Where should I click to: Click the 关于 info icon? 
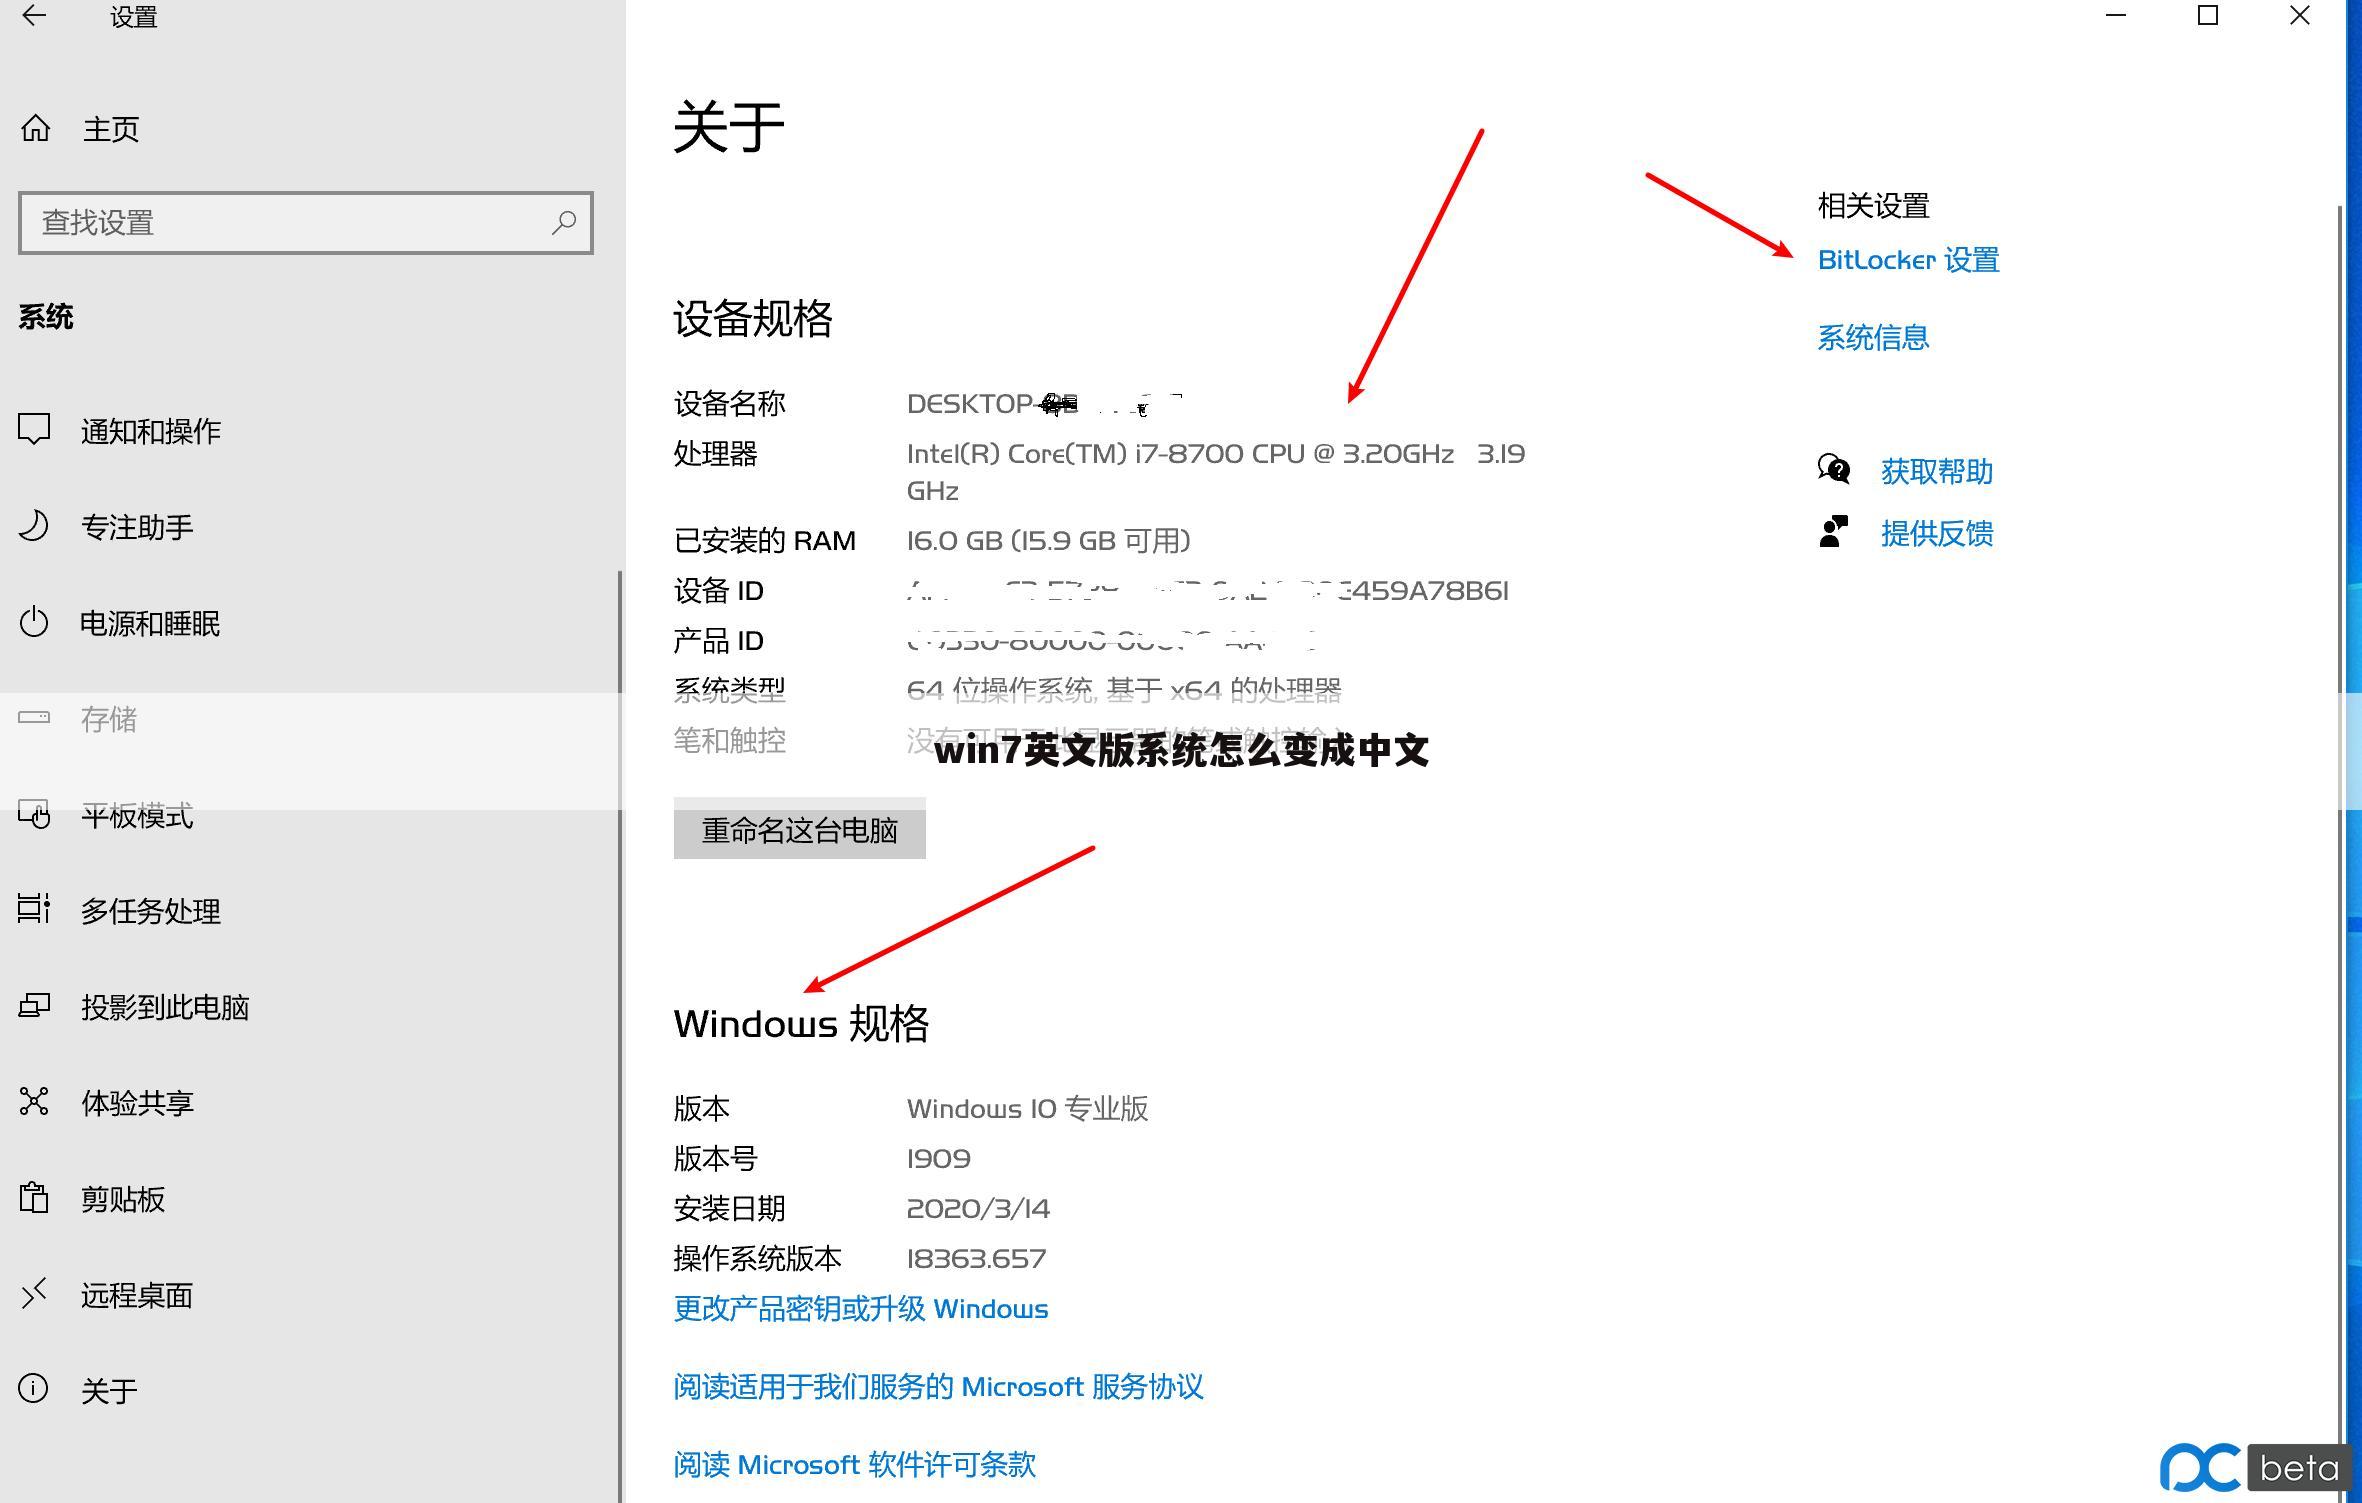point(33,1389)
